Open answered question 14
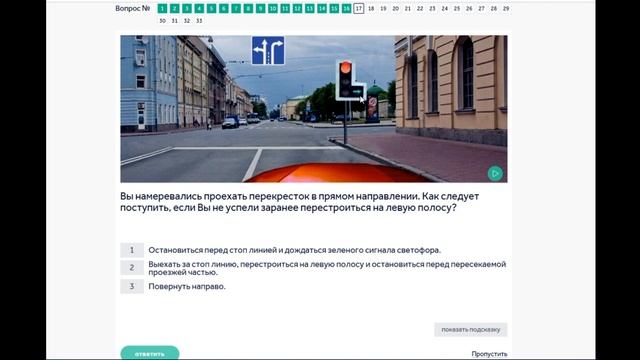 [x=322, y=9]
